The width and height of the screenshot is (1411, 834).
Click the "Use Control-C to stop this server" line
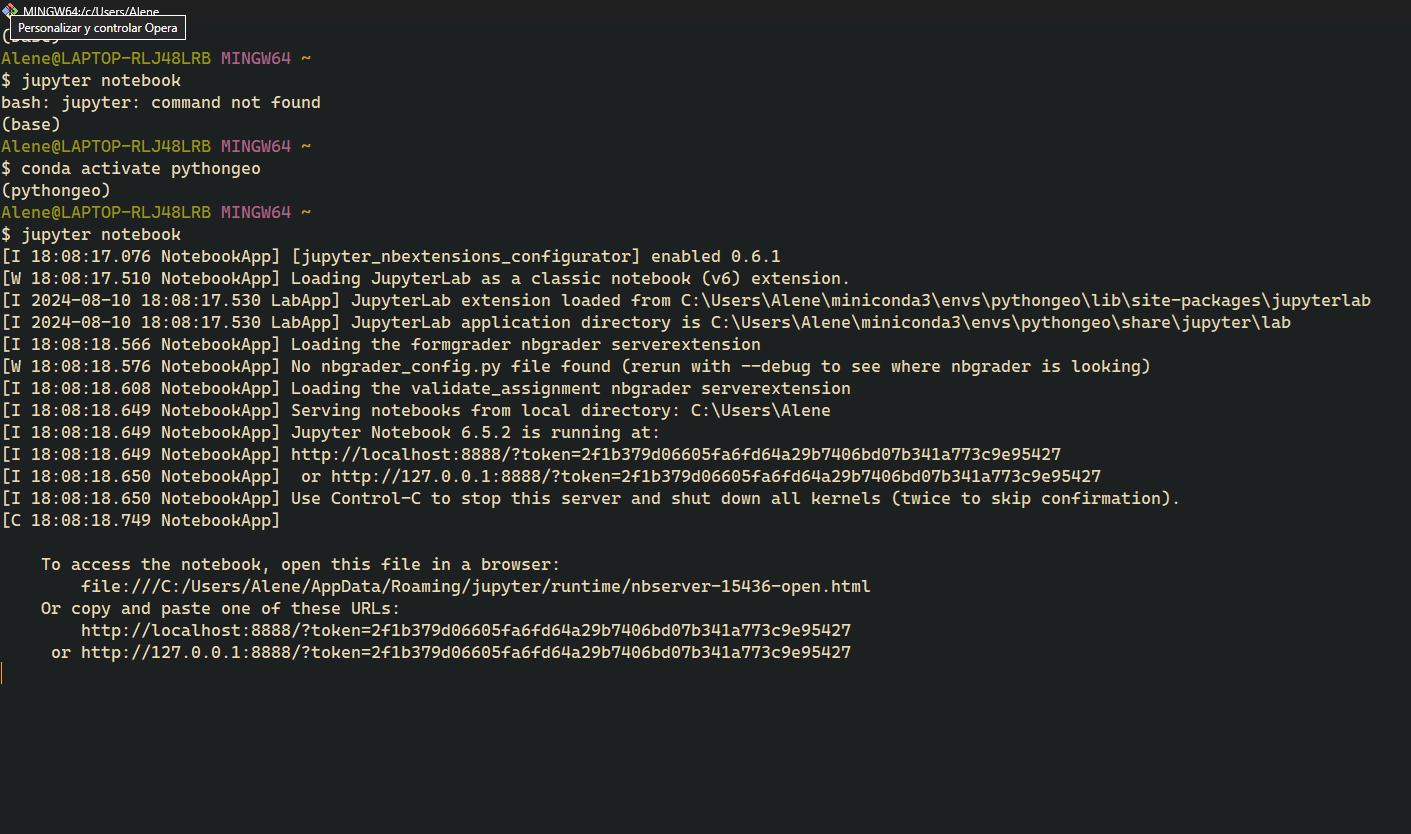pos(735,498)
